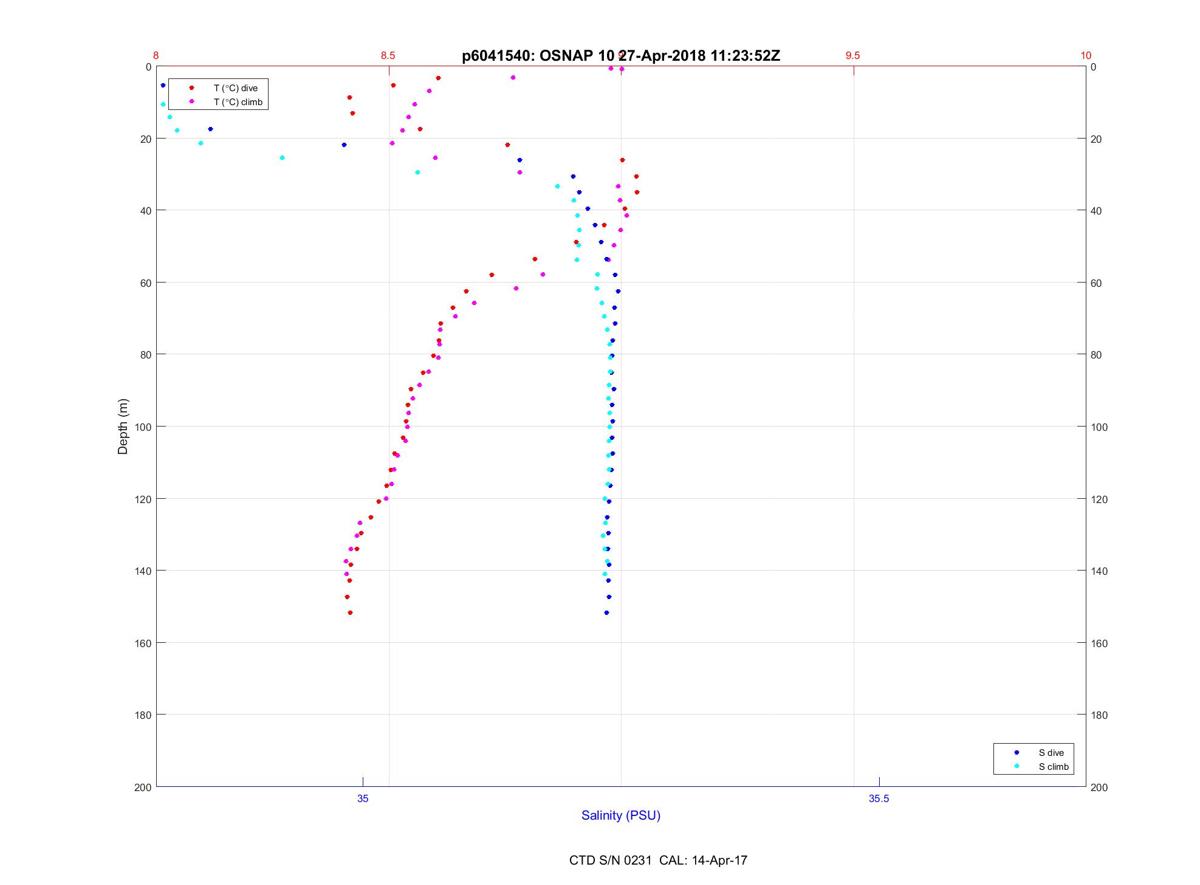Click right depth axis tick label 180
1200x885 pixels.
click(x=1100, y=715)
